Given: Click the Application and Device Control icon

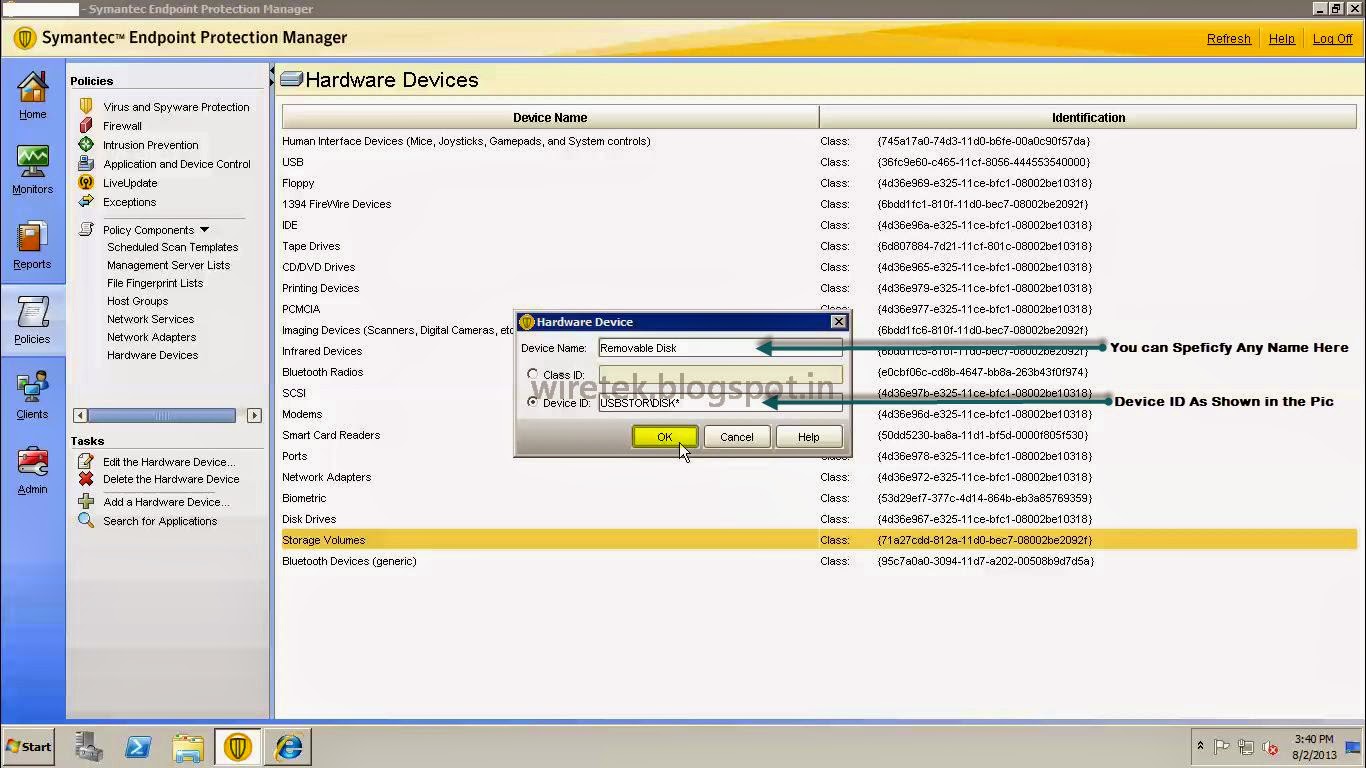Looking at the screenshot, I should click(86, 163).
